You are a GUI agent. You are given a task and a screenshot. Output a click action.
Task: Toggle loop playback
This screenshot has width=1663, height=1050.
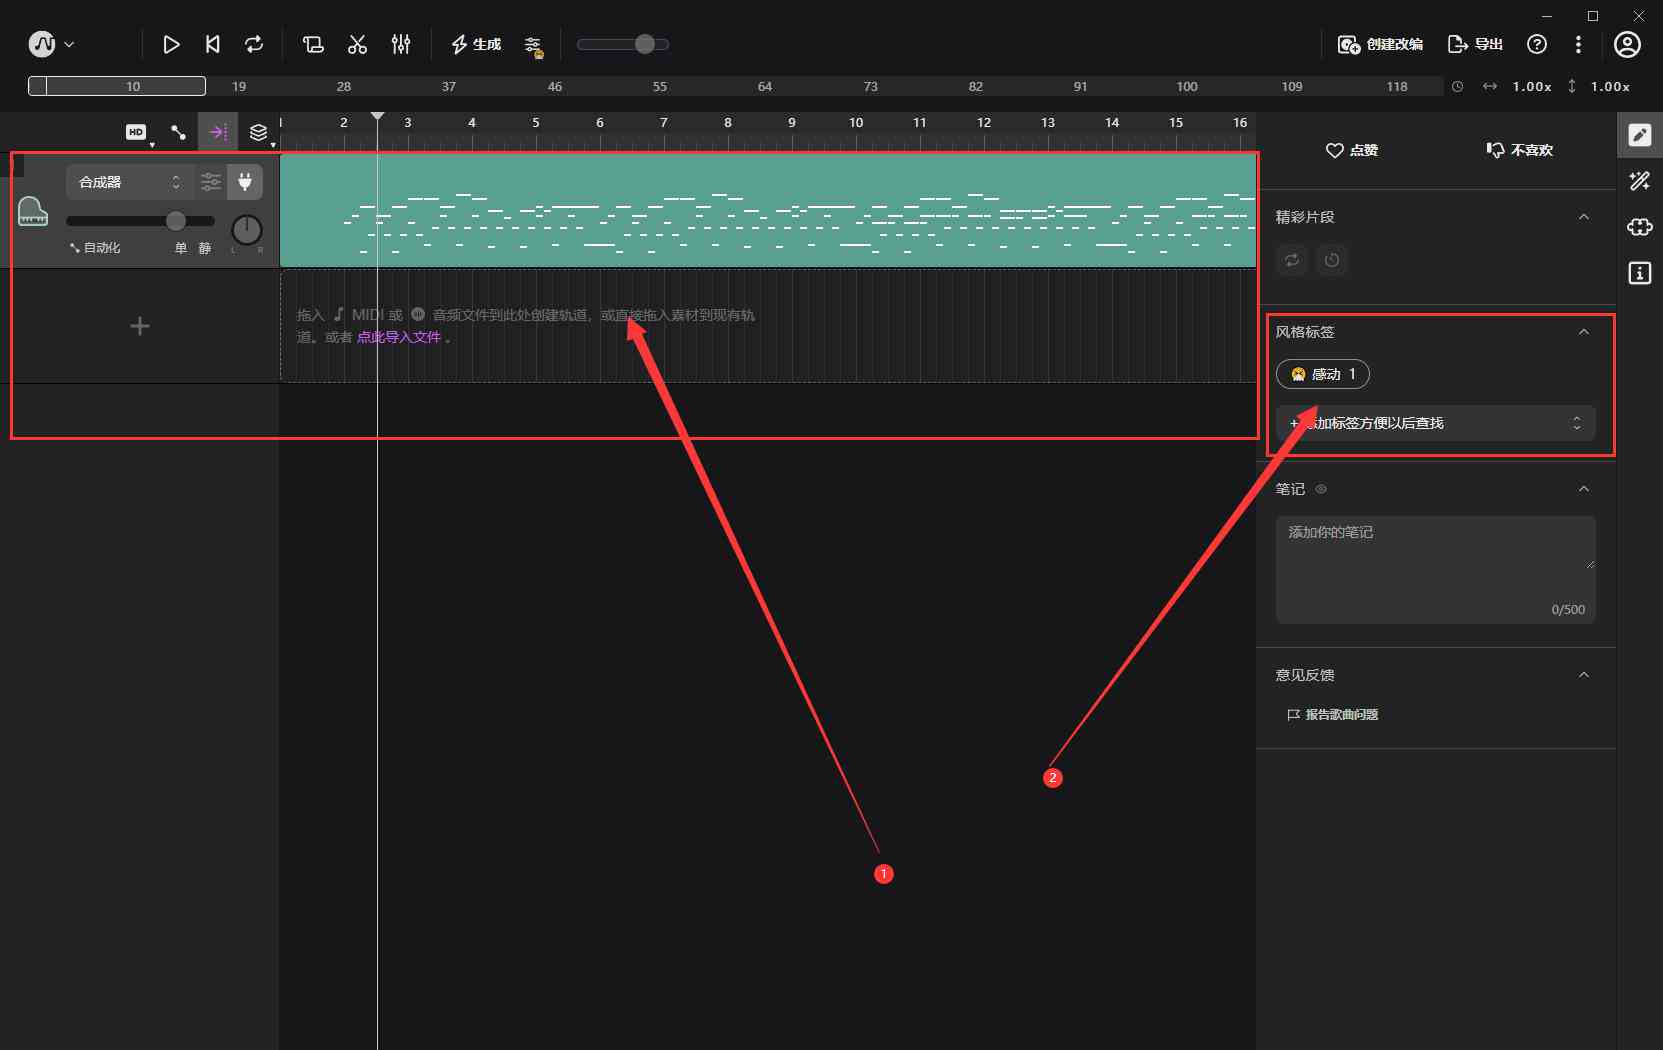coord(254,44)
